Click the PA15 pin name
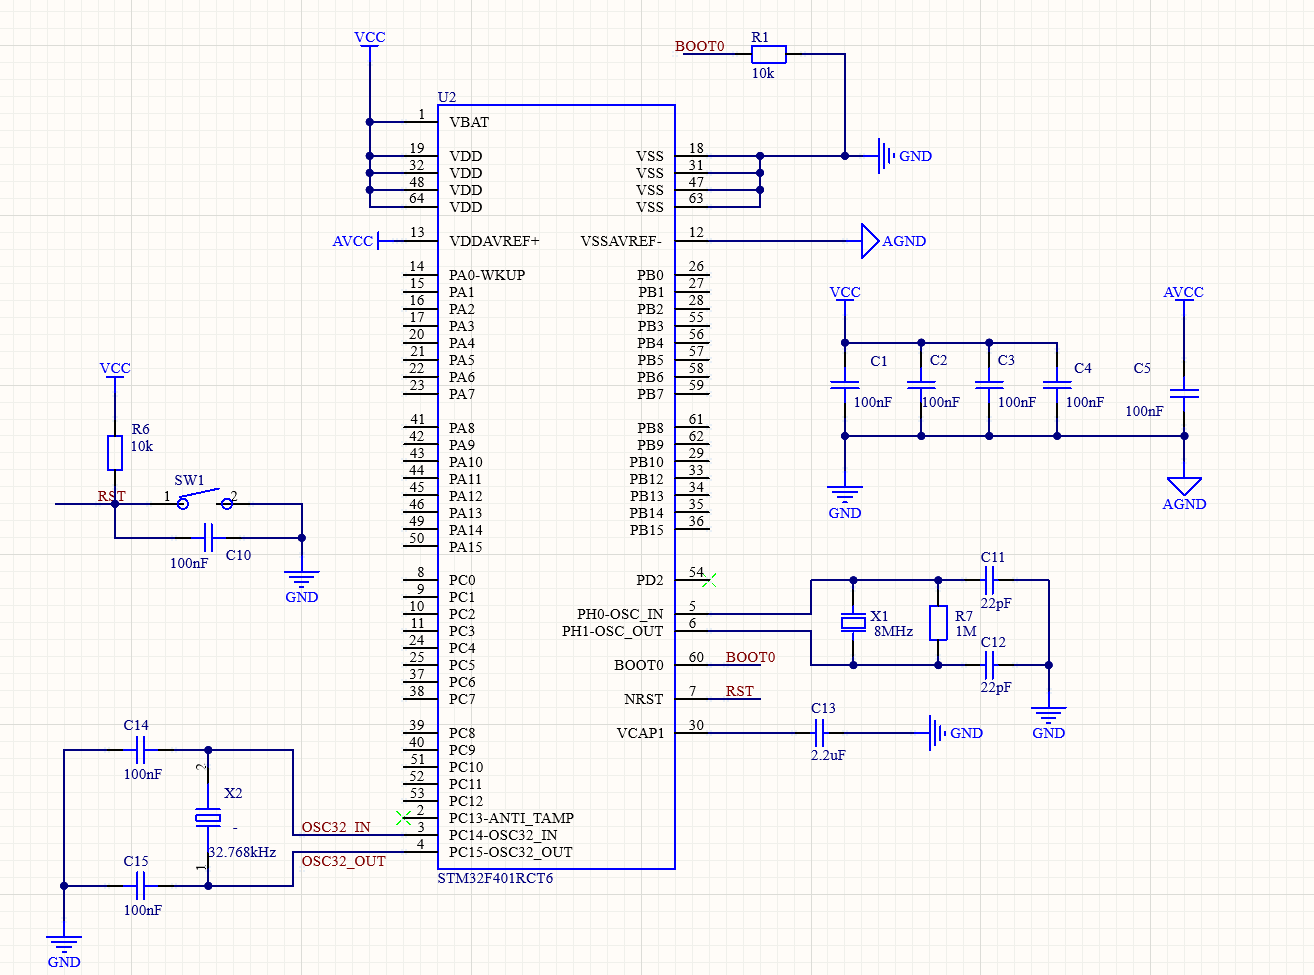The width and height of the screenshot is (1314, 975). (x=466, y=547)
